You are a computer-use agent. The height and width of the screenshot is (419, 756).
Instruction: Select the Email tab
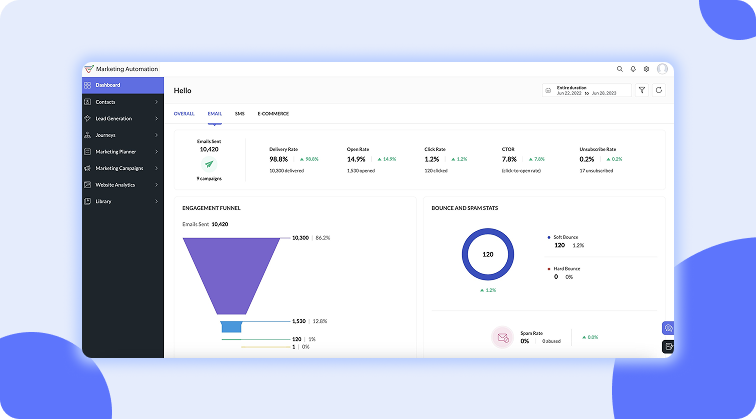215,114
